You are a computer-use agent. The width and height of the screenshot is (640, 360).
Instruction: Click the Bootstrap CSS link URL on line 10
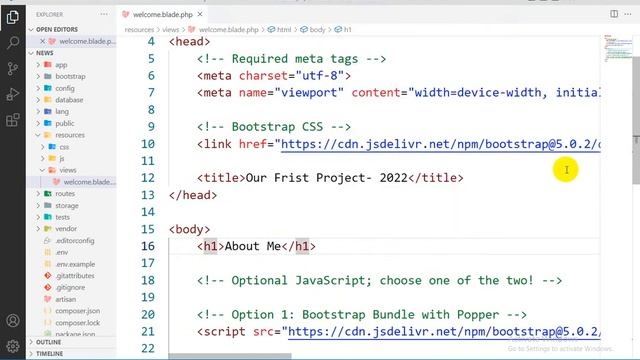[x=441, y=144]
